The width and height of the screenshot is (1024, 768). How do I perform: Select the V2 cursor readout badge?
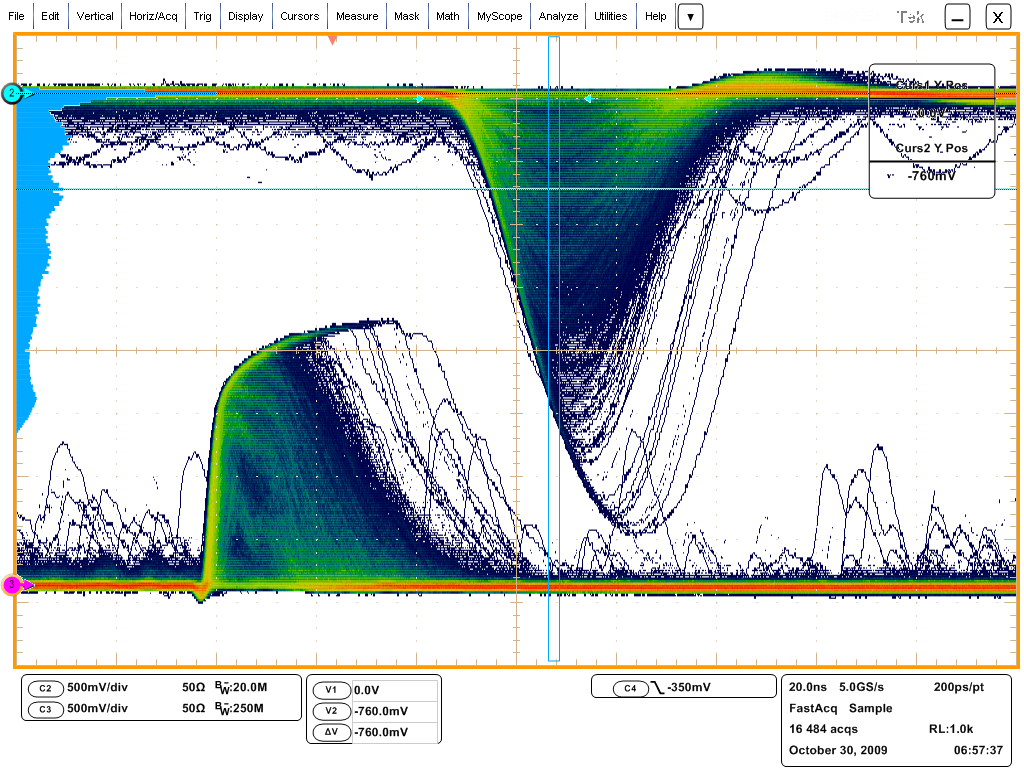tap(332, 711)
